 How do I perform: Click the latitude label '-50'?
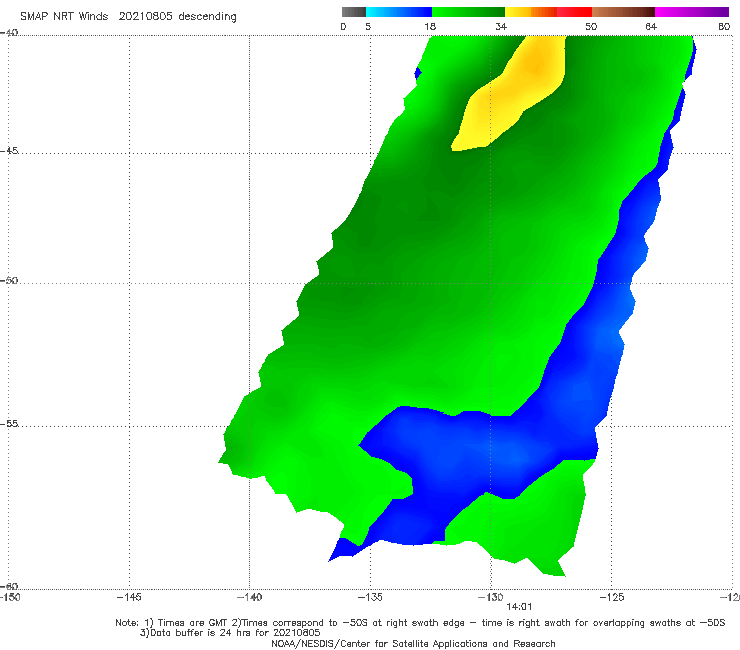[x=9, y=281]
